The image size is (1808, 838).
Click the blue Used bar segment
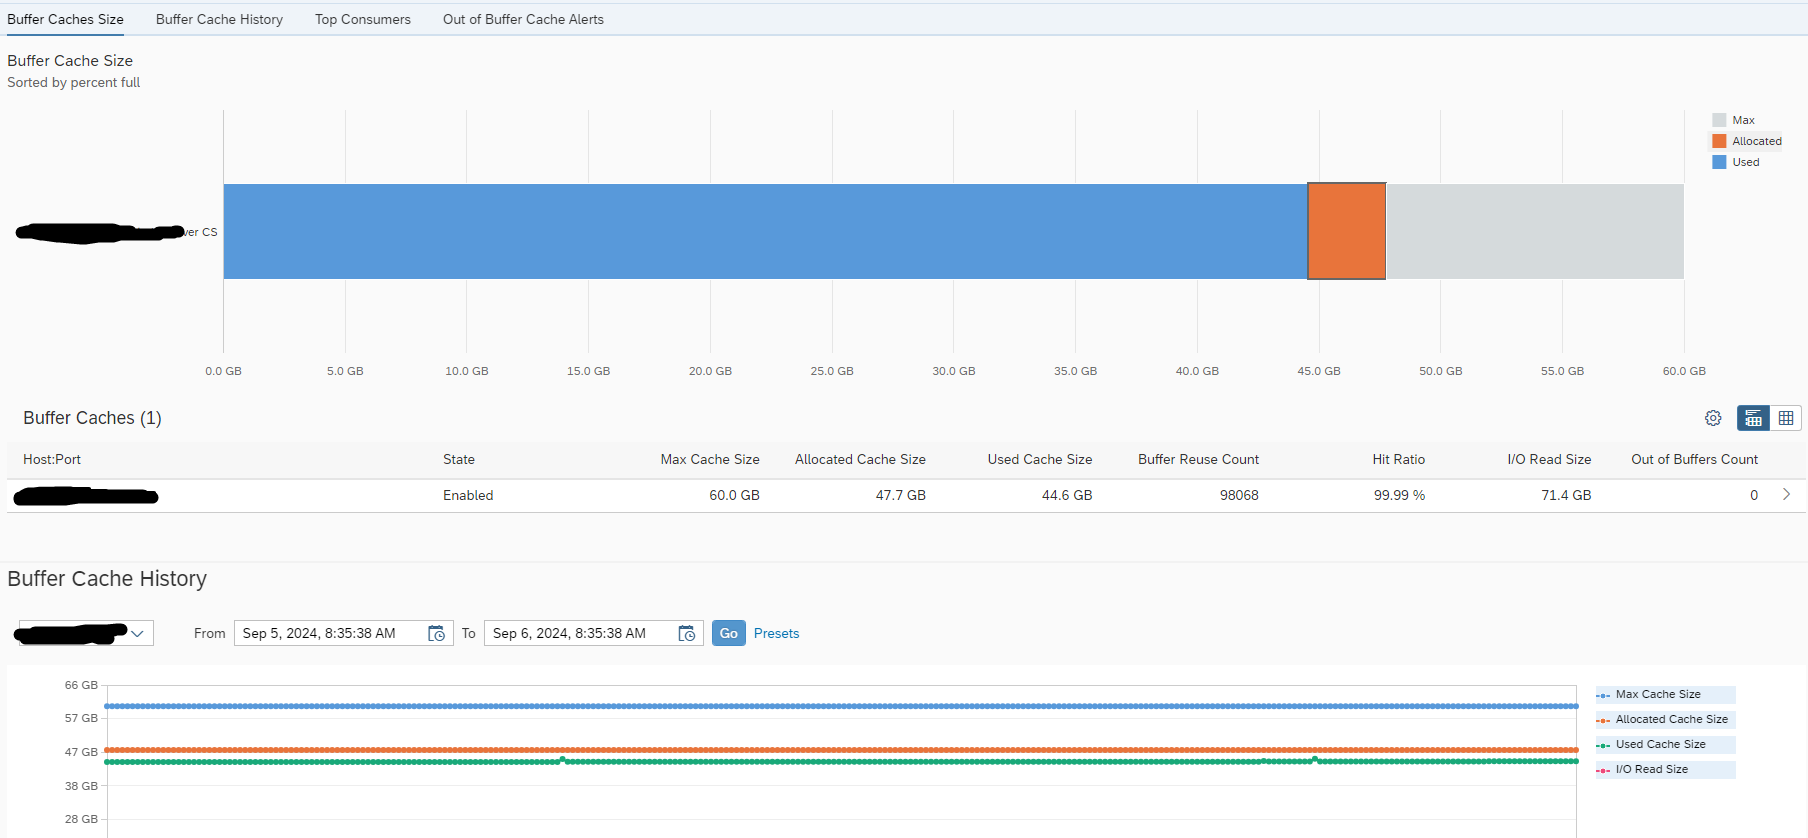(x=765, y=231)
